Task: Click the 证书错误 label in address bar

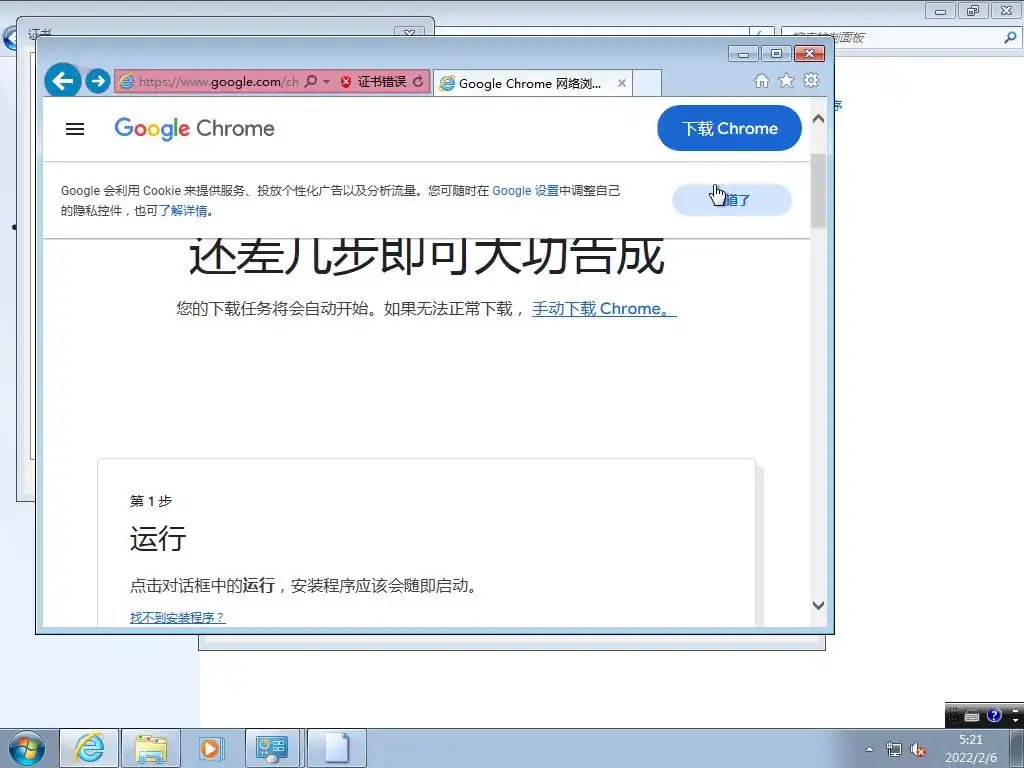Action: coord(382,82)
